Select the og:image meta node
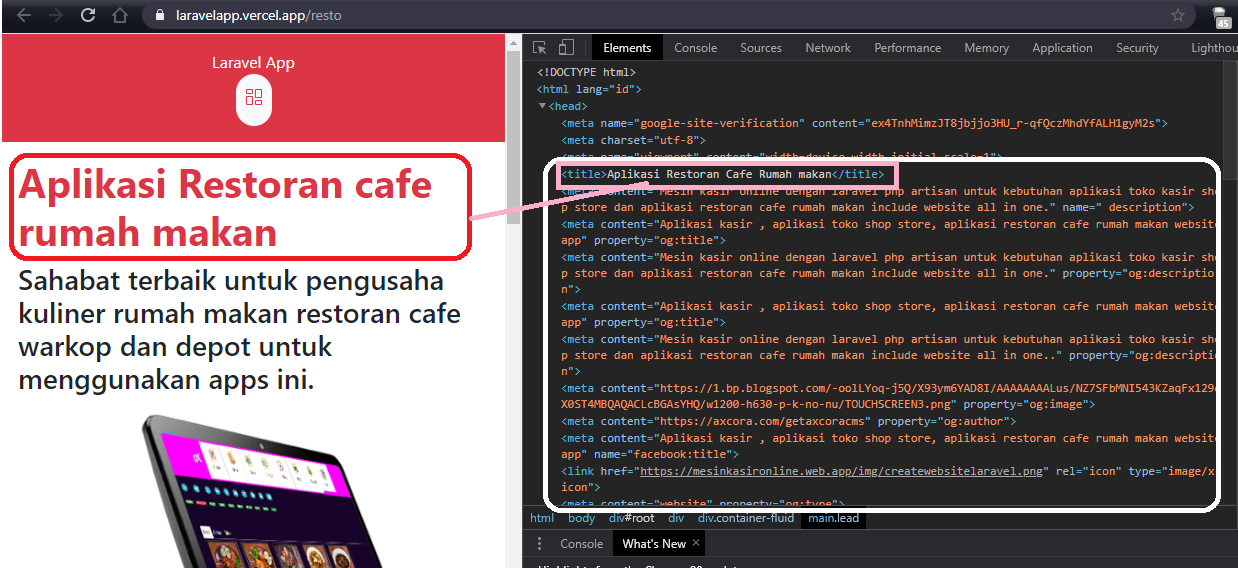The width and height of the screenshot is (1238, 568). (x=888, y=396)
